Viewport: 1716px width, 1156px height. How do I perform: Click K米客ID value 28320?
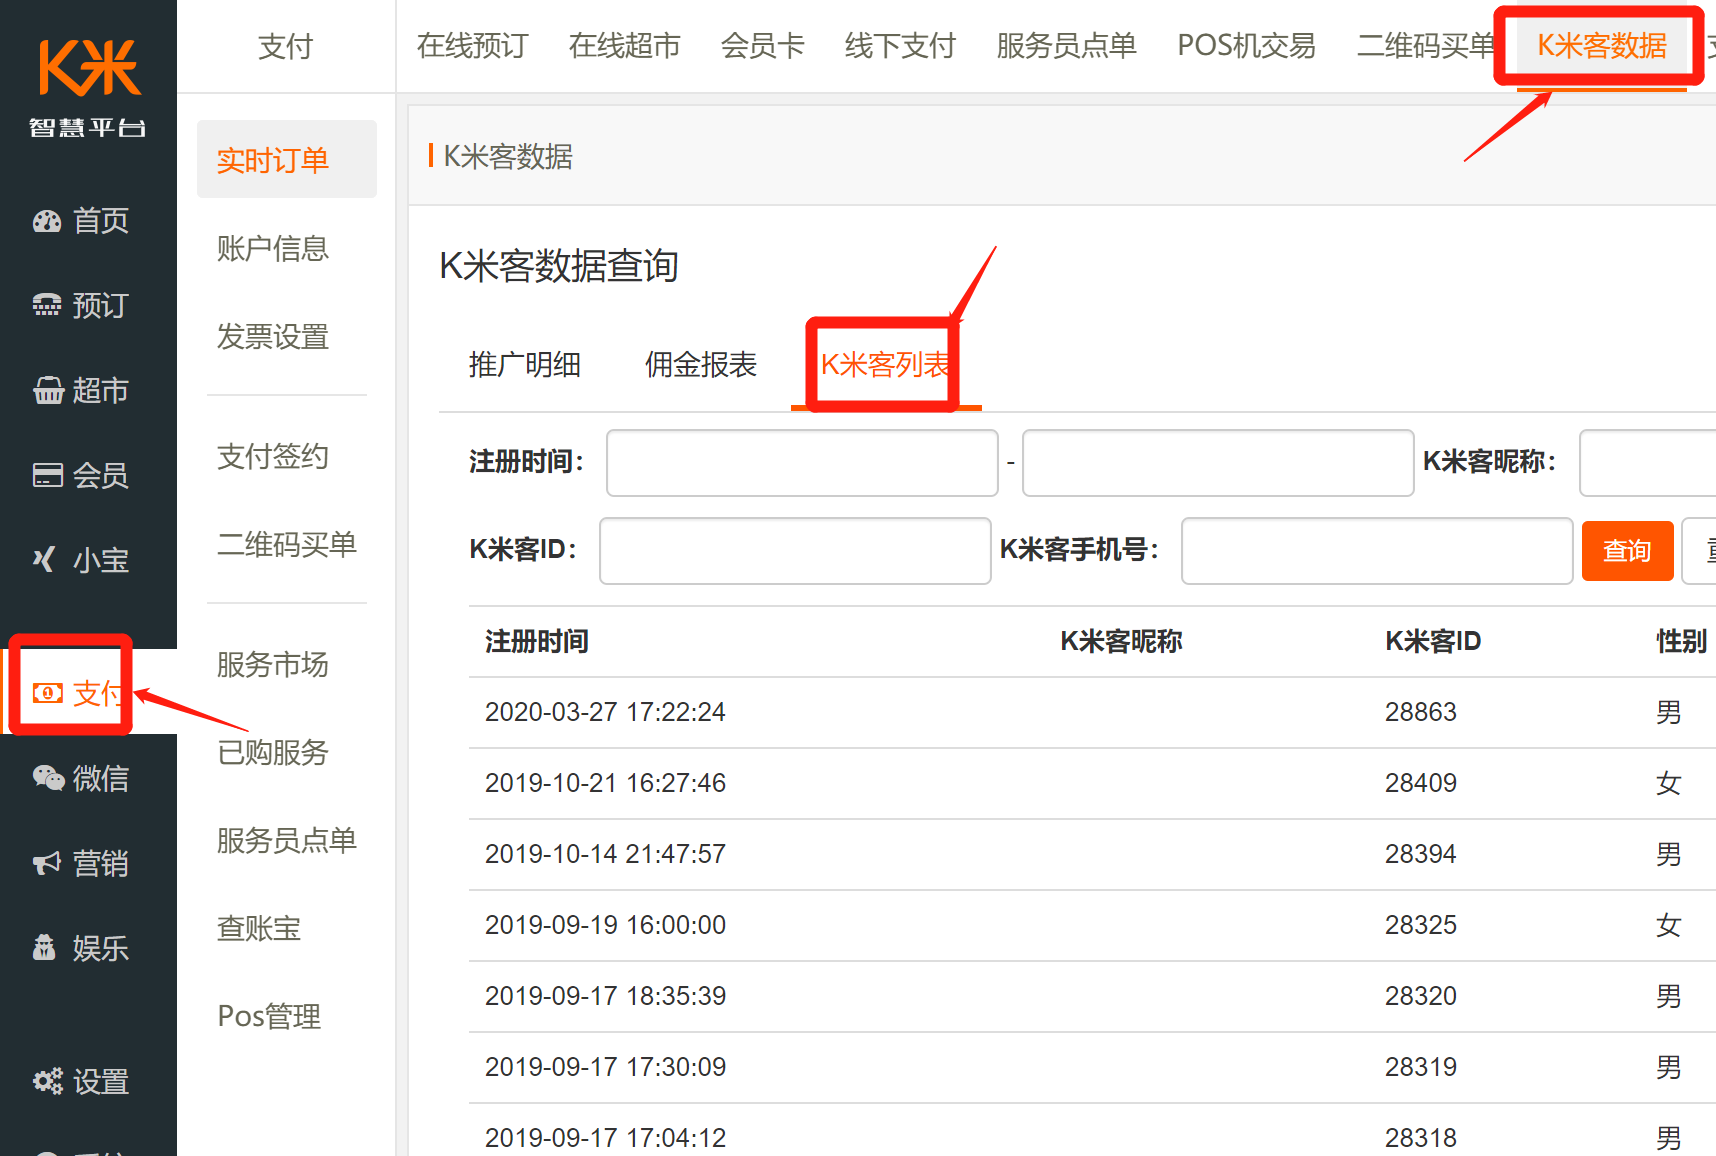coord(1421,996)
